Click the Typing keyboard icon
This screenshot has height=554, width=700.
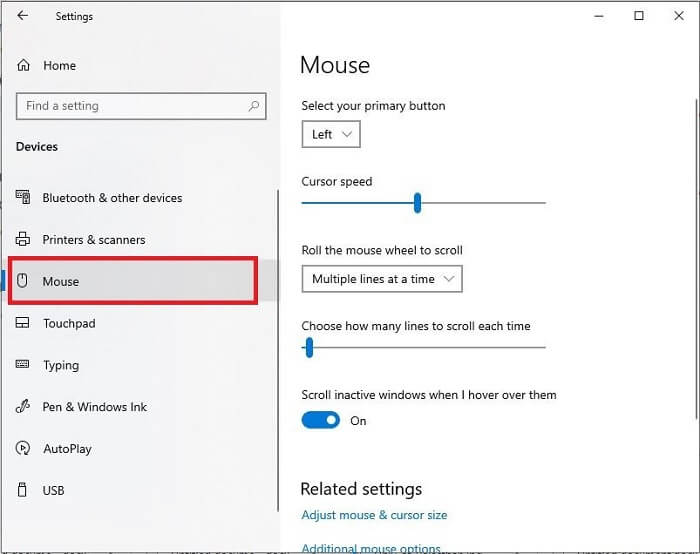pyautogui.click(x=22, y=364)
